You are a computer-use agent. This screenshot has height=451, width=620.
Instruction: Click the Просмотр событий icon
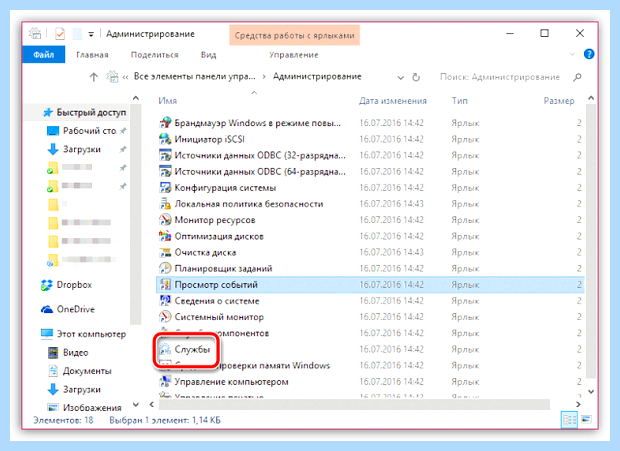tap(165, 285)
